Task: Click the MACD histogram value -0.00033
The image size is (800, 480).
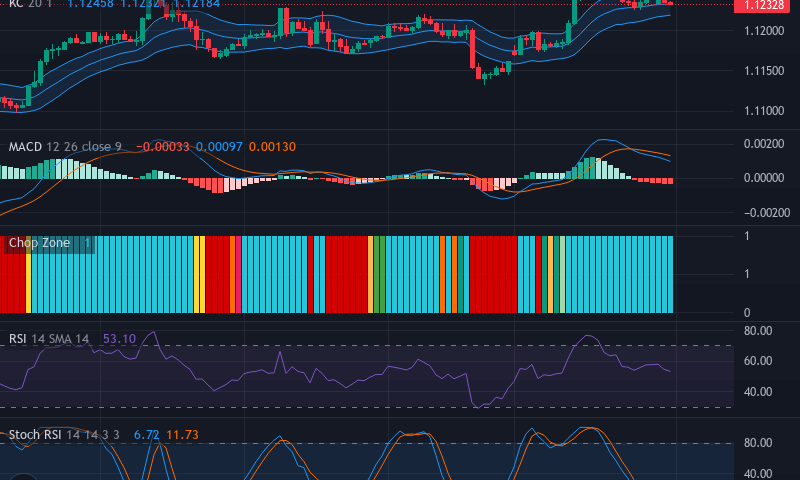Action: (162, 147)
